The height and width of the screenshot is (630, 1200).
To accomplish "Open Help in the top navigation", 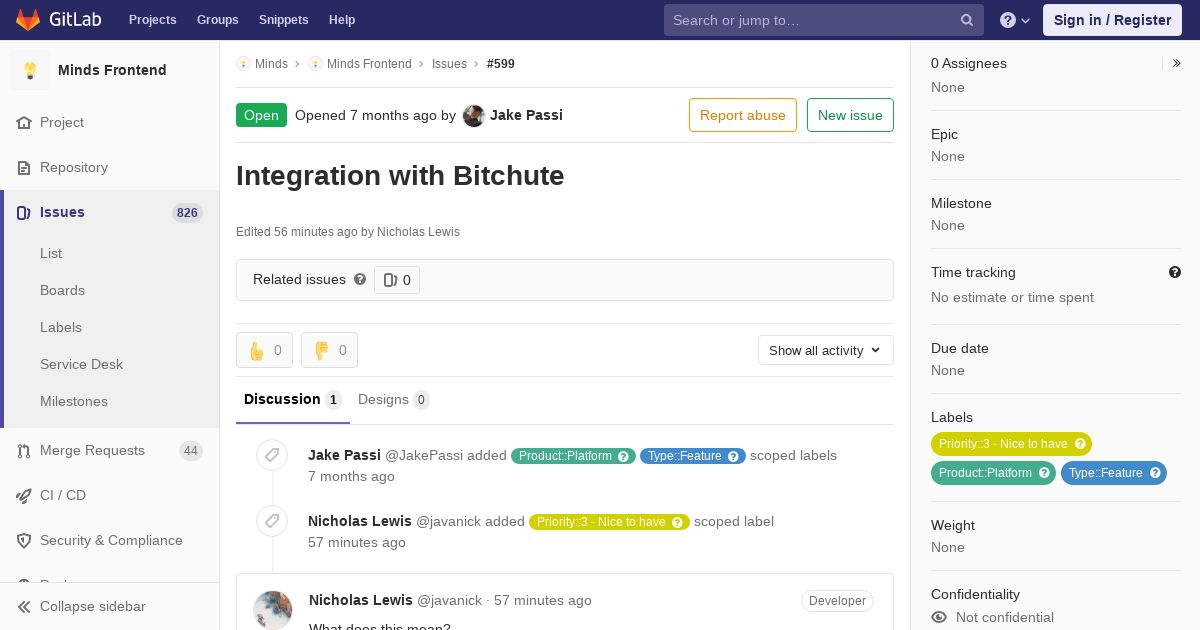I will point(342,20).
